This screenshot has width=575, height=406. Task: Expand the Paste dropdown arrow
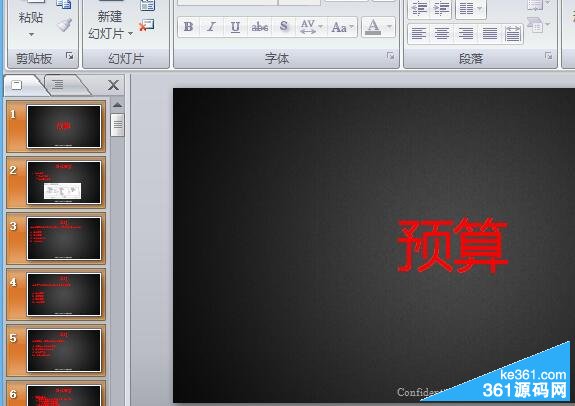pos(31,34)
